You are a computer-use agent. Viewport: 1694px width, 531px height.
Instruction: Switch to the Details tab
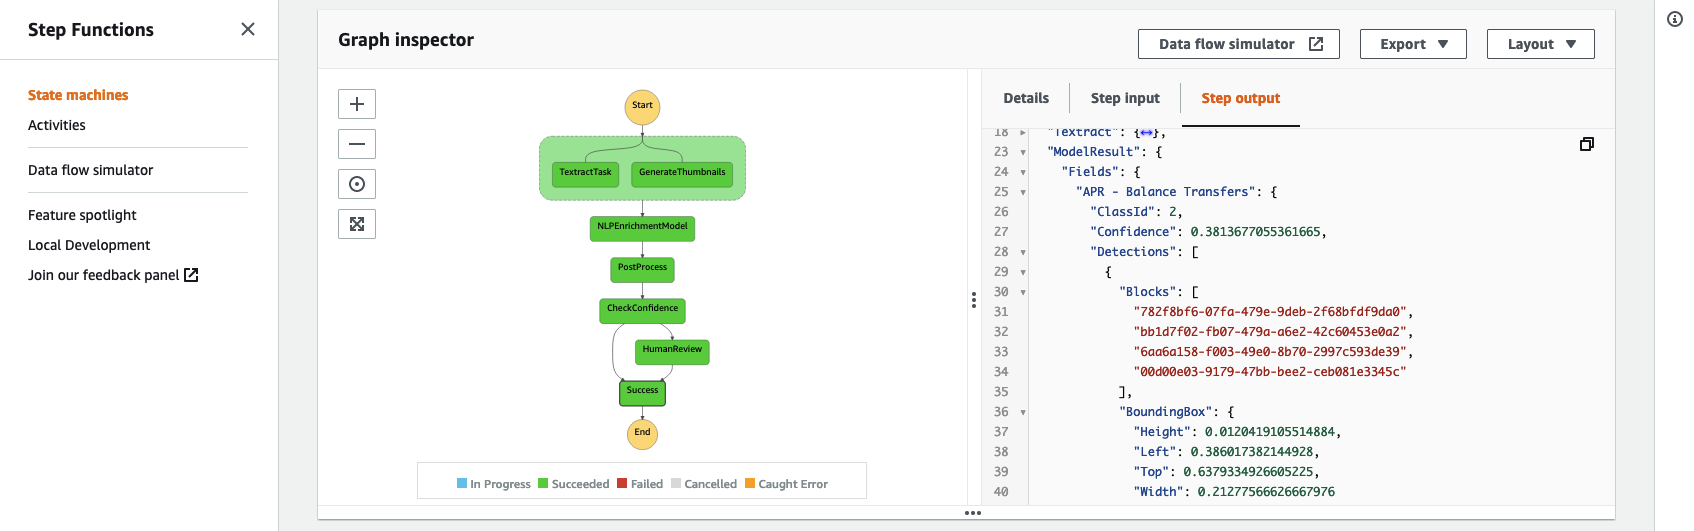click(1026, 98)
